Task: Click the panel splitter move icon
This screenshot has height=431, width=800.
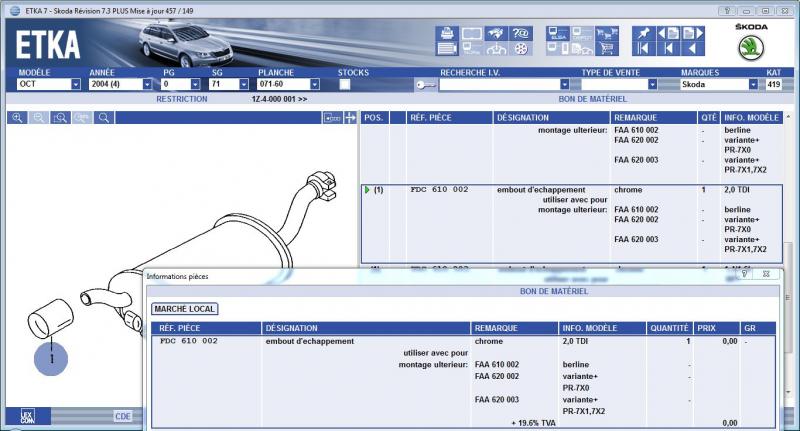Action: click(351, 118)
